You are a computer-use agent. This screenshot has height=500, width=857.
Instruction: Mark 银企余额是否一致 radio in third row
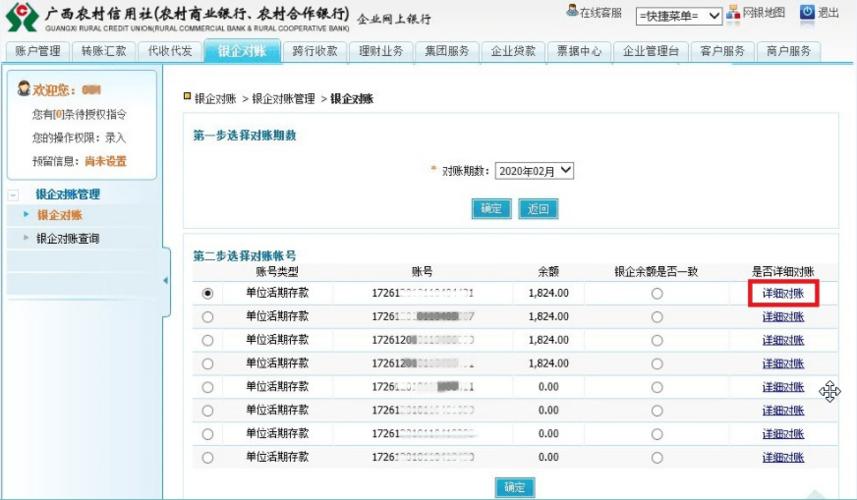[x=657, y=340]
